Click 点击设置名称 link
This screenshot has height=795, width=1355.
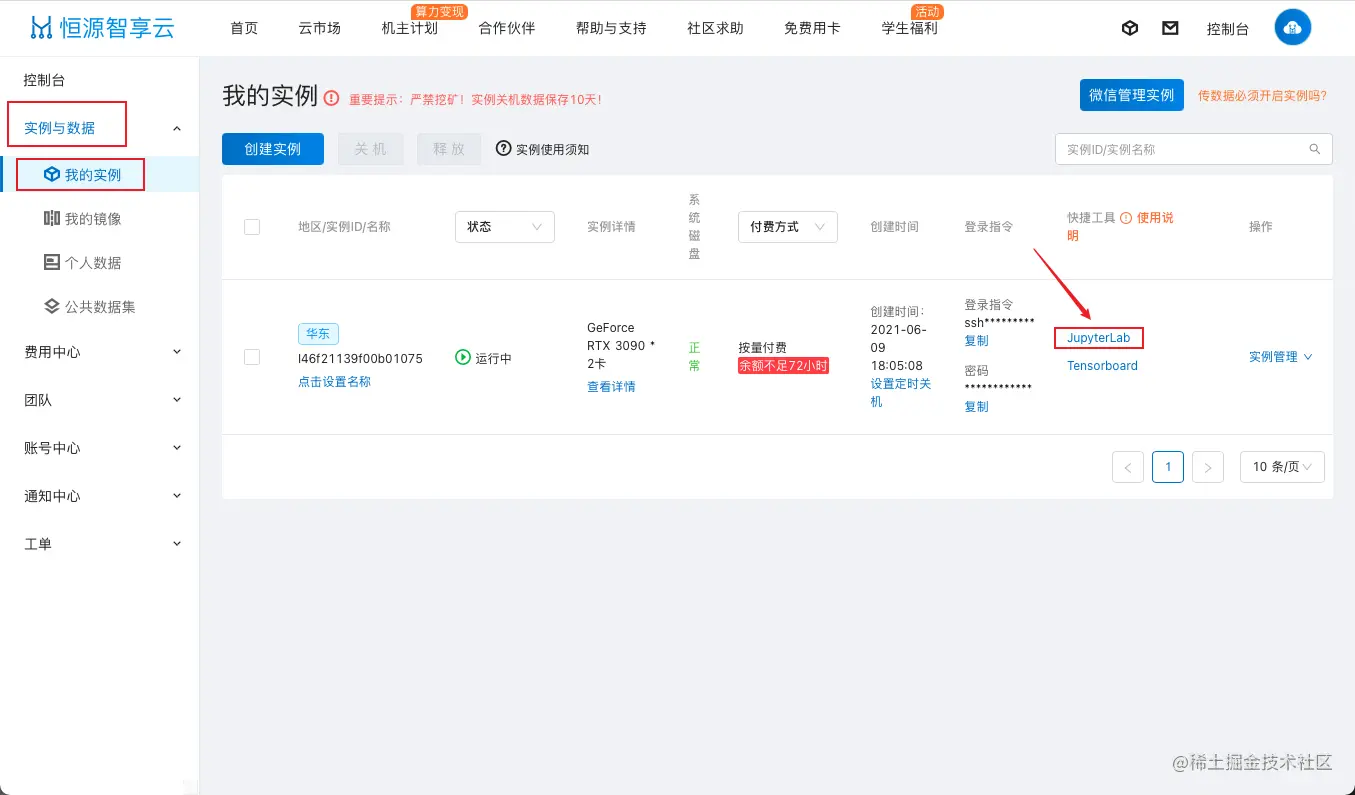tap(334, 382)
